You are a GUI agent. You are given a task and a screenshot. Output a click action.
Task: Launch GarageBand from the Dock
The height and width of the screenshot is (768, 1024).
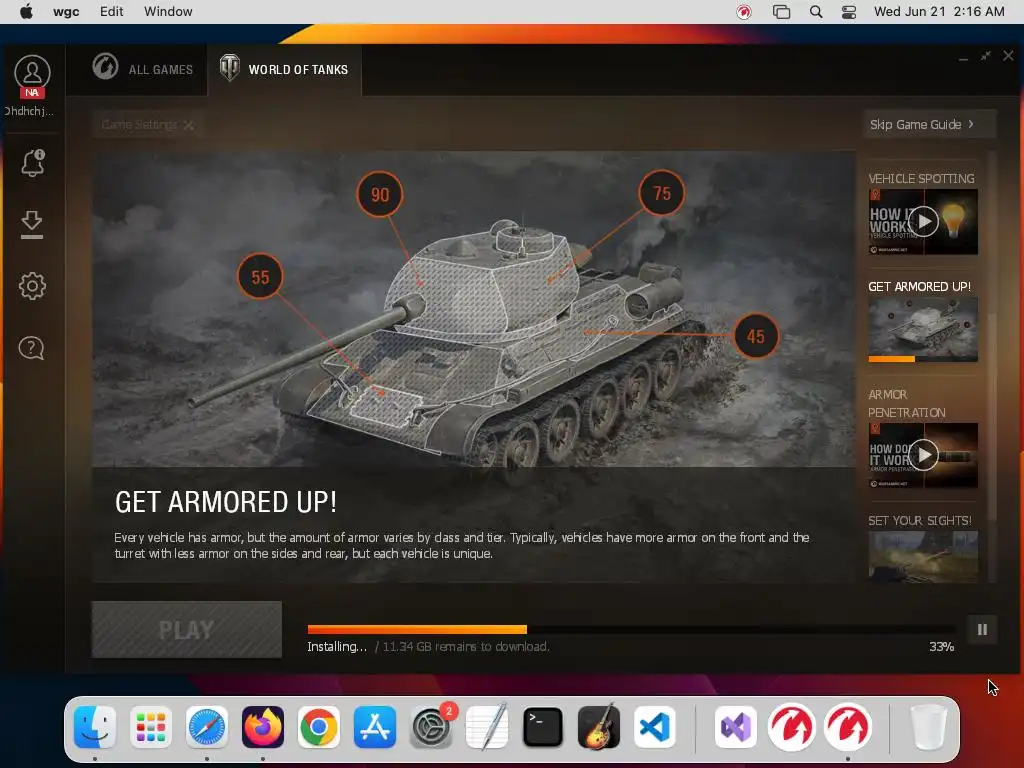click(x=599, y=727)
